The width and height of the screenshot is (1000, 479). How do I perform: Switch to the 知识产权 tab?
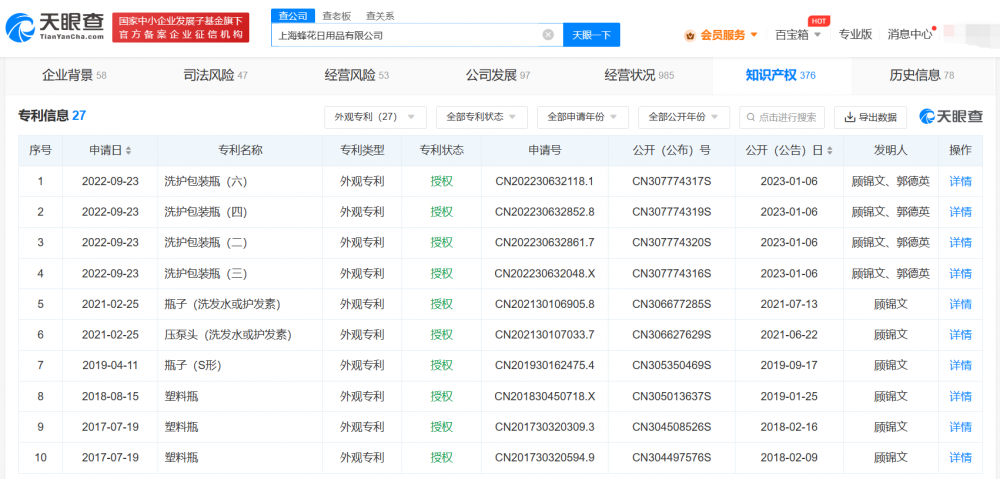tap(781, 76)
